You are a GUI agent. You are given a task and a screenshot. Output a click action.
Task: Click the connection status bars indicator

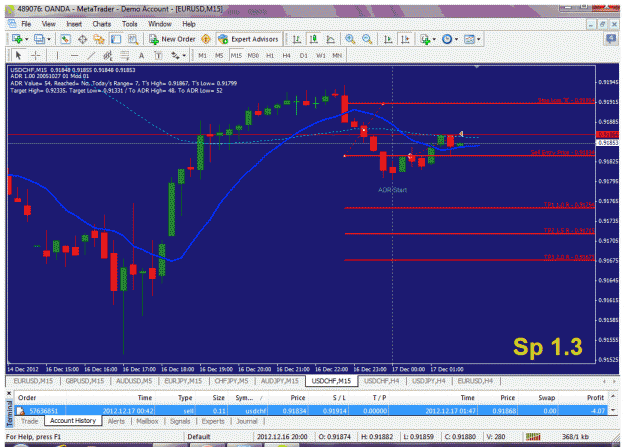pyautogui.click(x=533, y=437)
